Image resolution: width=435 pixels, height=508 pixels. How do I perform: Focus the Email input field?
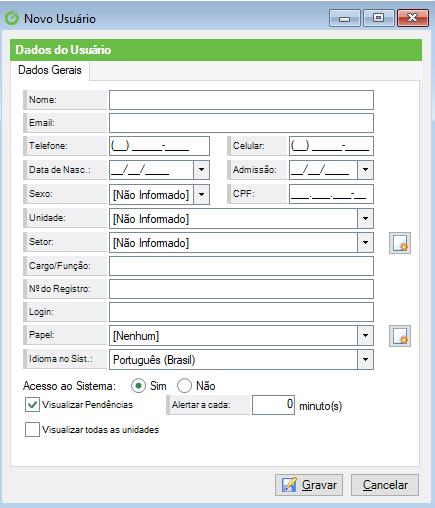(241, 123)
